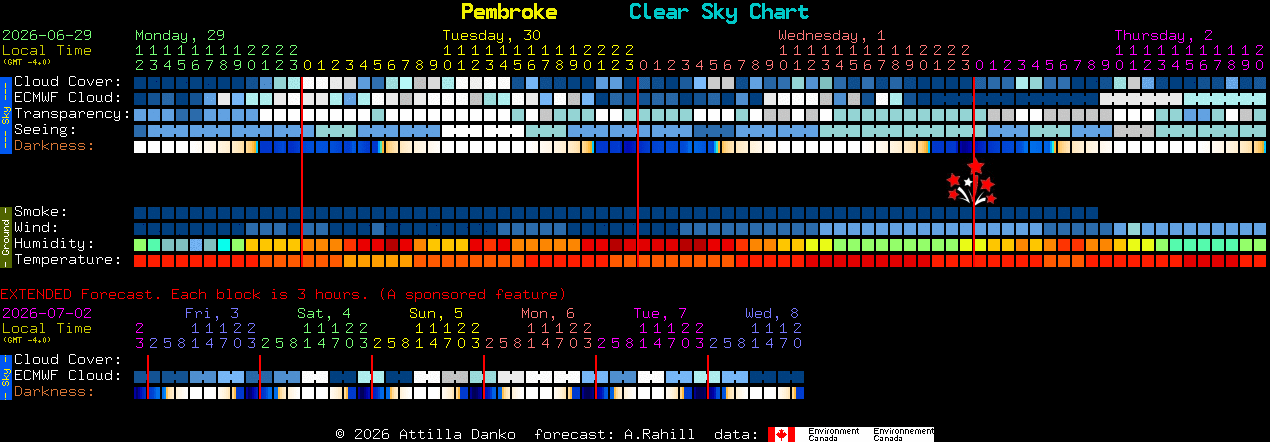This screenshot has height=442, width=1270.
Task: Click the forecast: A.Rahill credit
Action: pyautogui.click(x=615, y=434)
